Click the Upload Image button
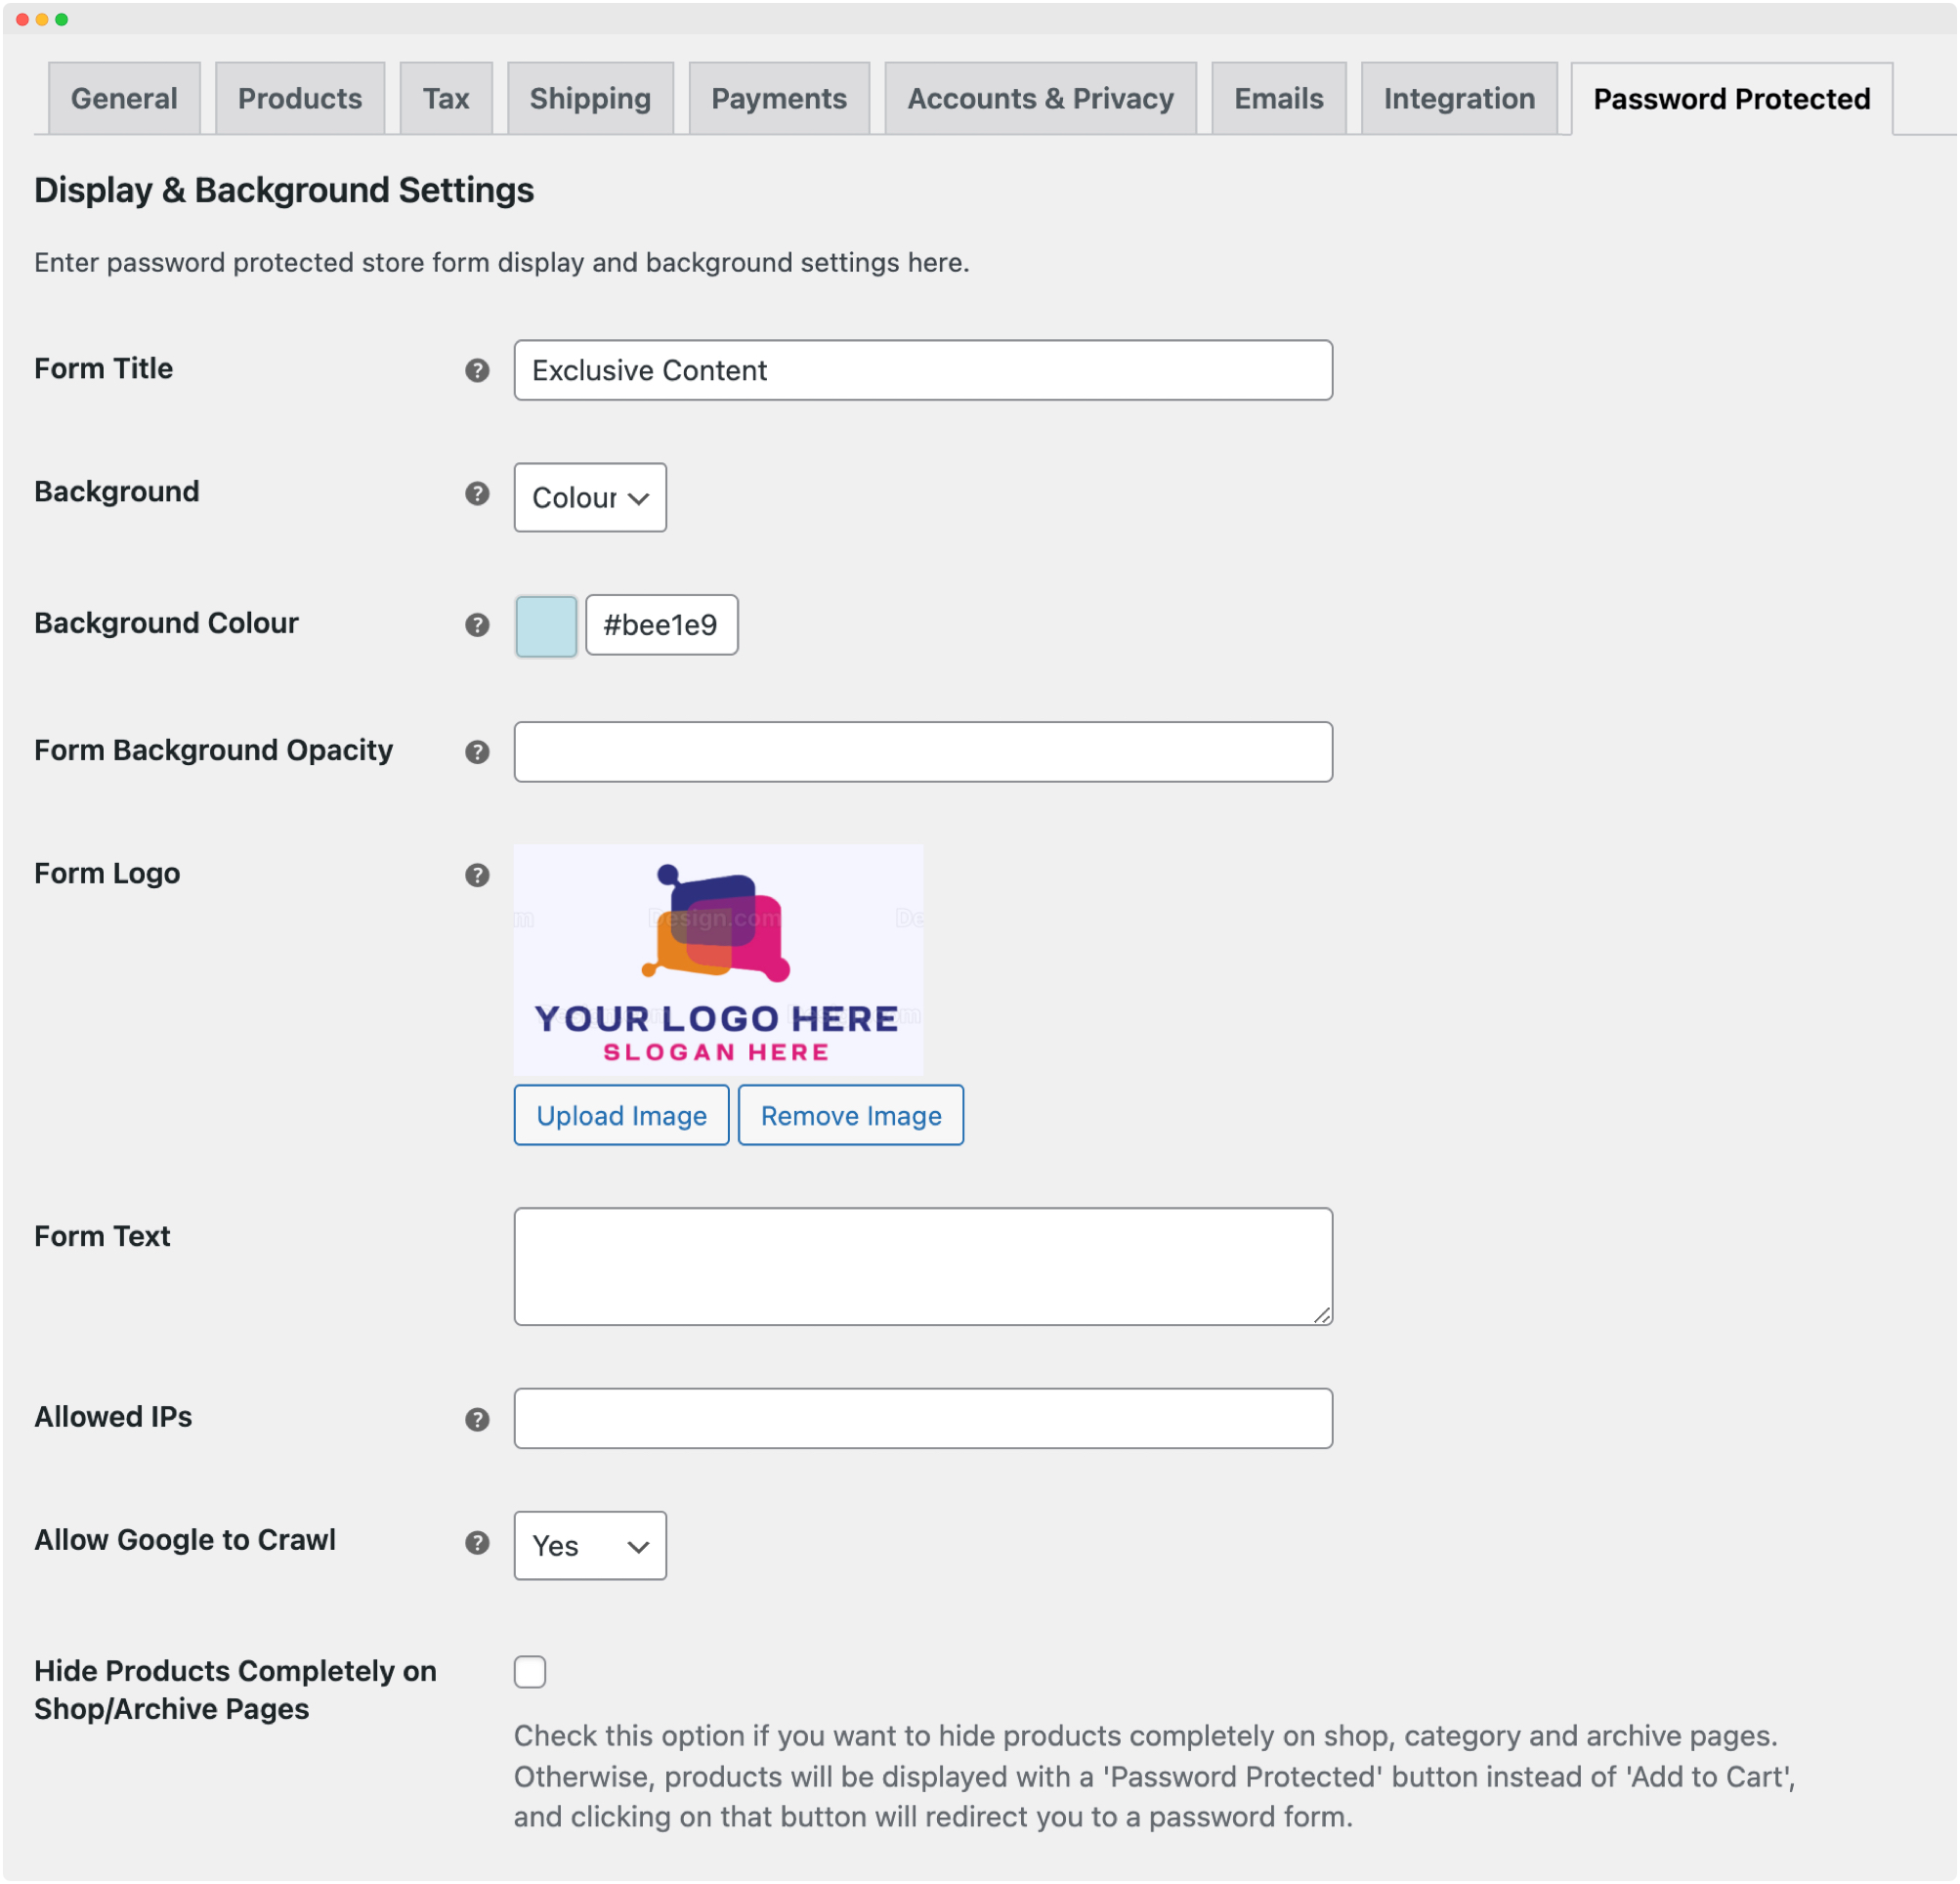This screenshot has height=1884, width=1960. click(x=620, y=1115)
